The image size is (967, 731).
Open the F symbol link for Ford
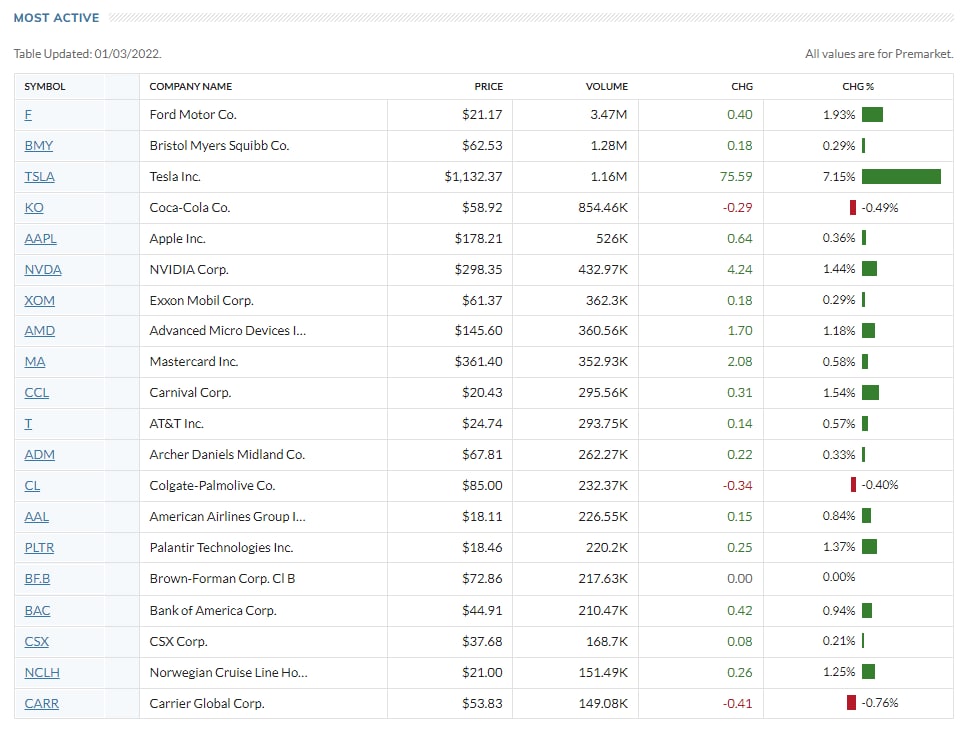(28, 115)
